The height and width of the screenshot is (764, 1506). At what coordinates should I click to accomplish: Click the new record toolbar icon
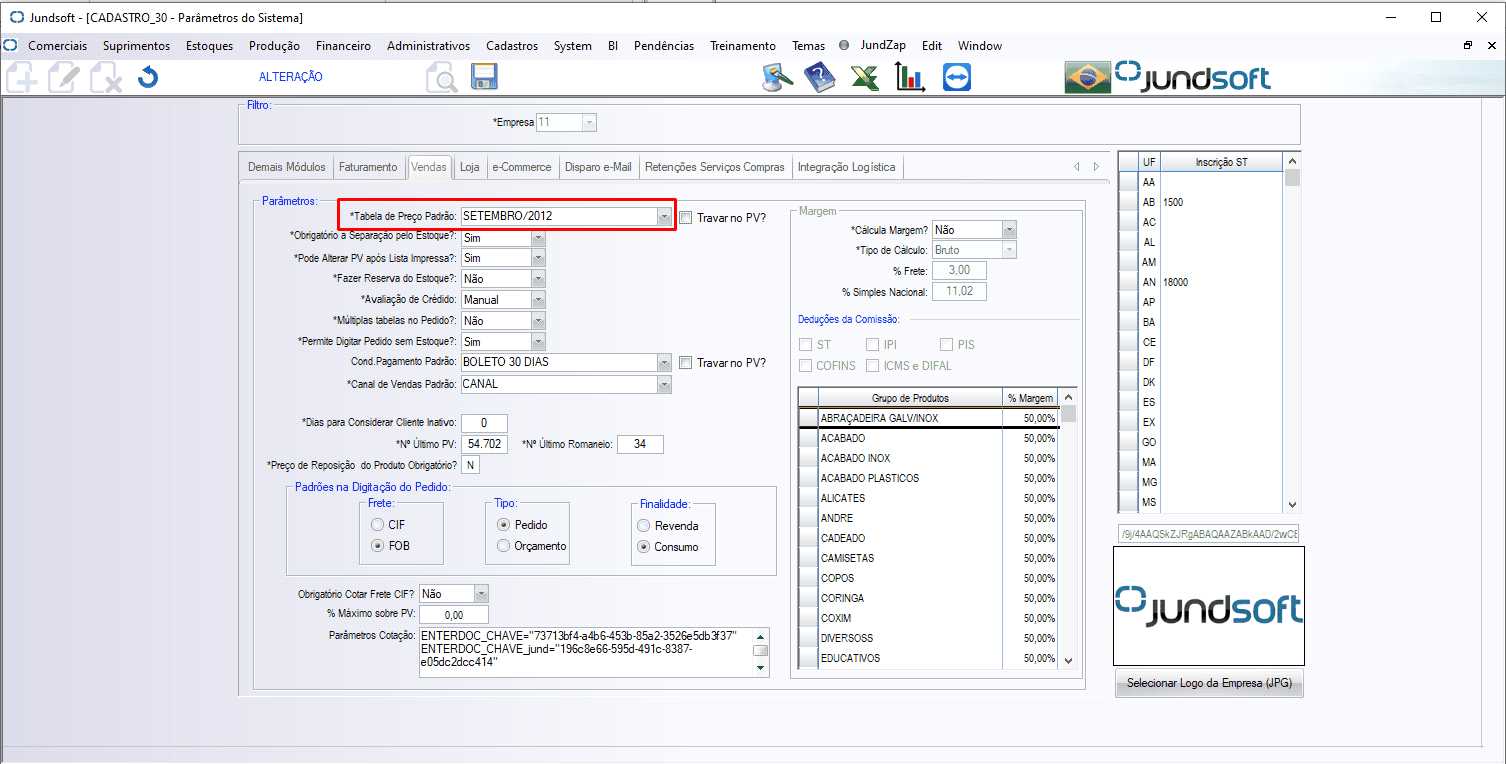pos(22,78)
